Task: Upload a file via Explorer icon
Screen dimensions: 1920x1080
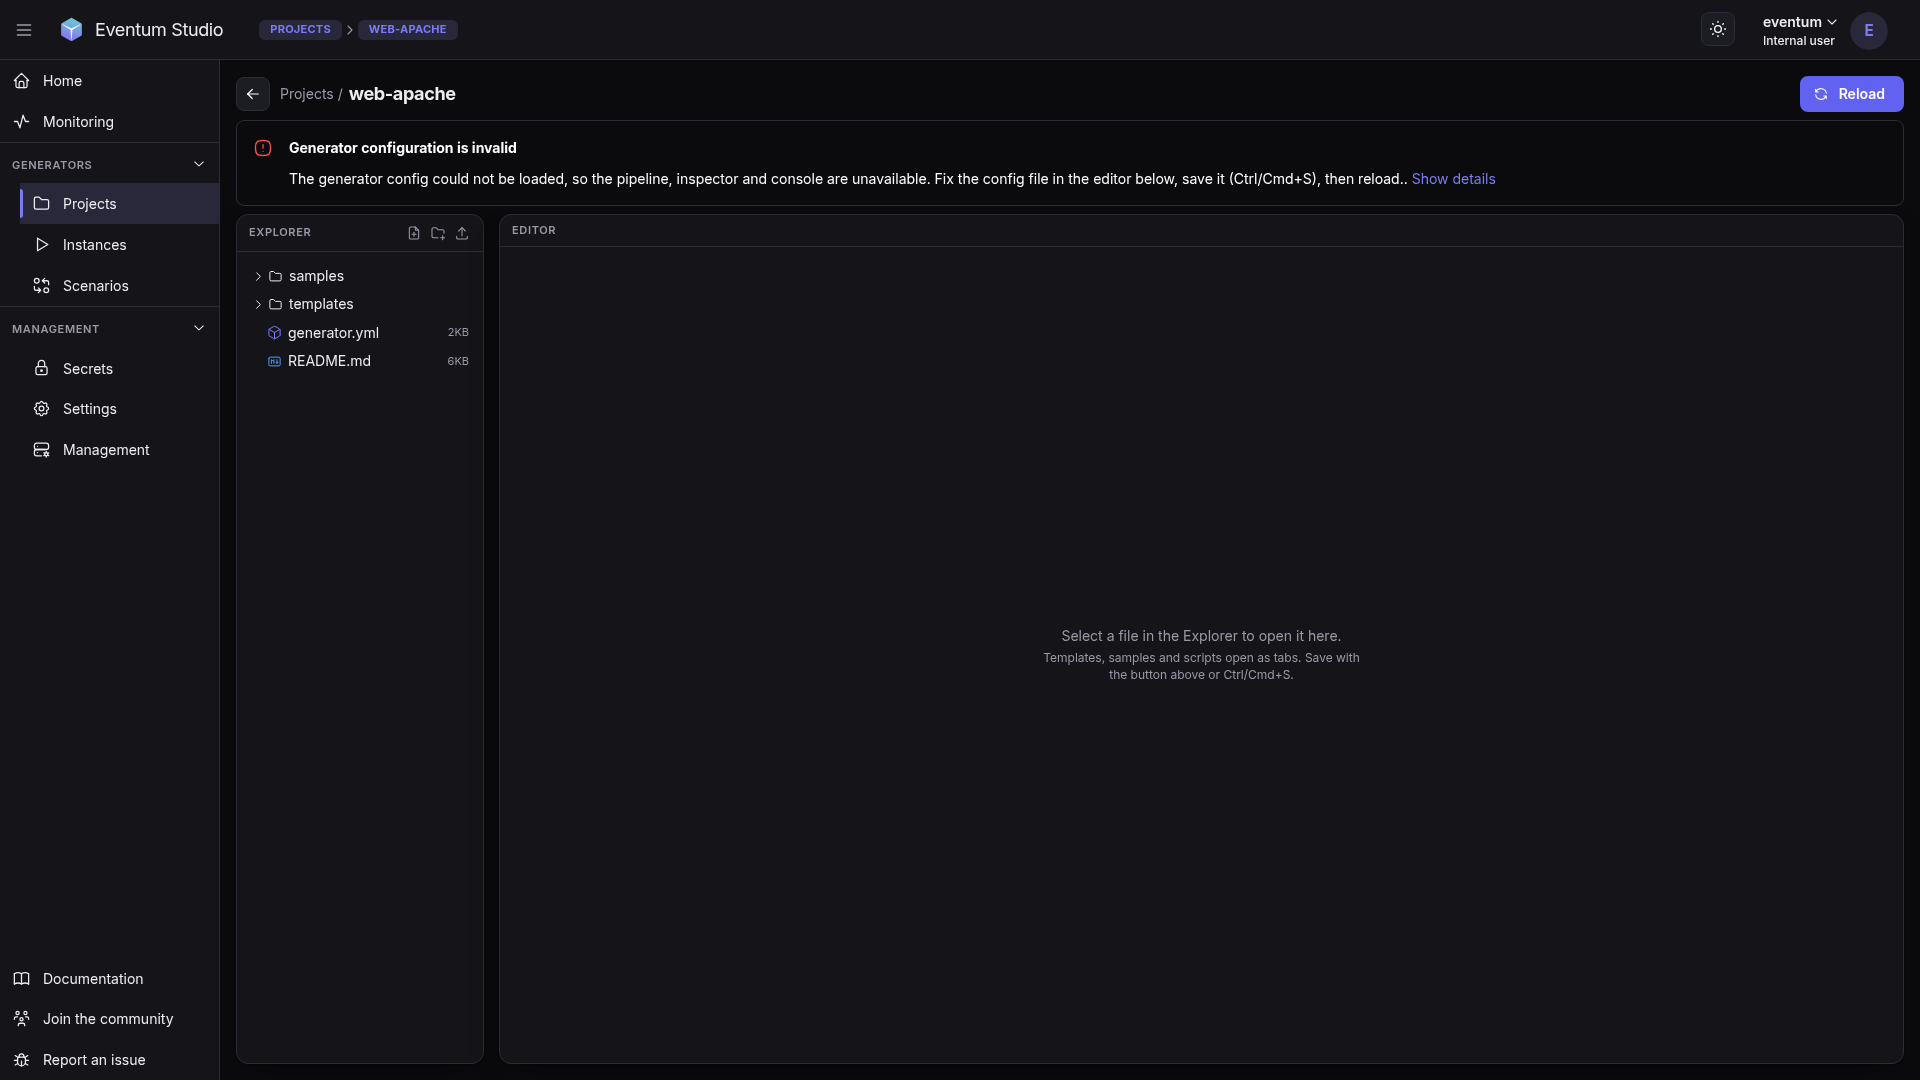Action: 462,233
